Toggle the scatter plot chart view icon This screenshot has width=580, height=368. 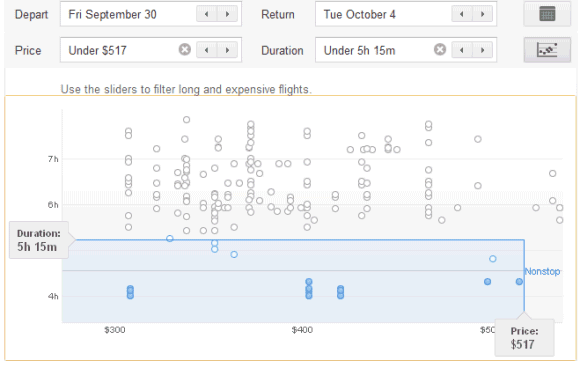pos(547,50)
